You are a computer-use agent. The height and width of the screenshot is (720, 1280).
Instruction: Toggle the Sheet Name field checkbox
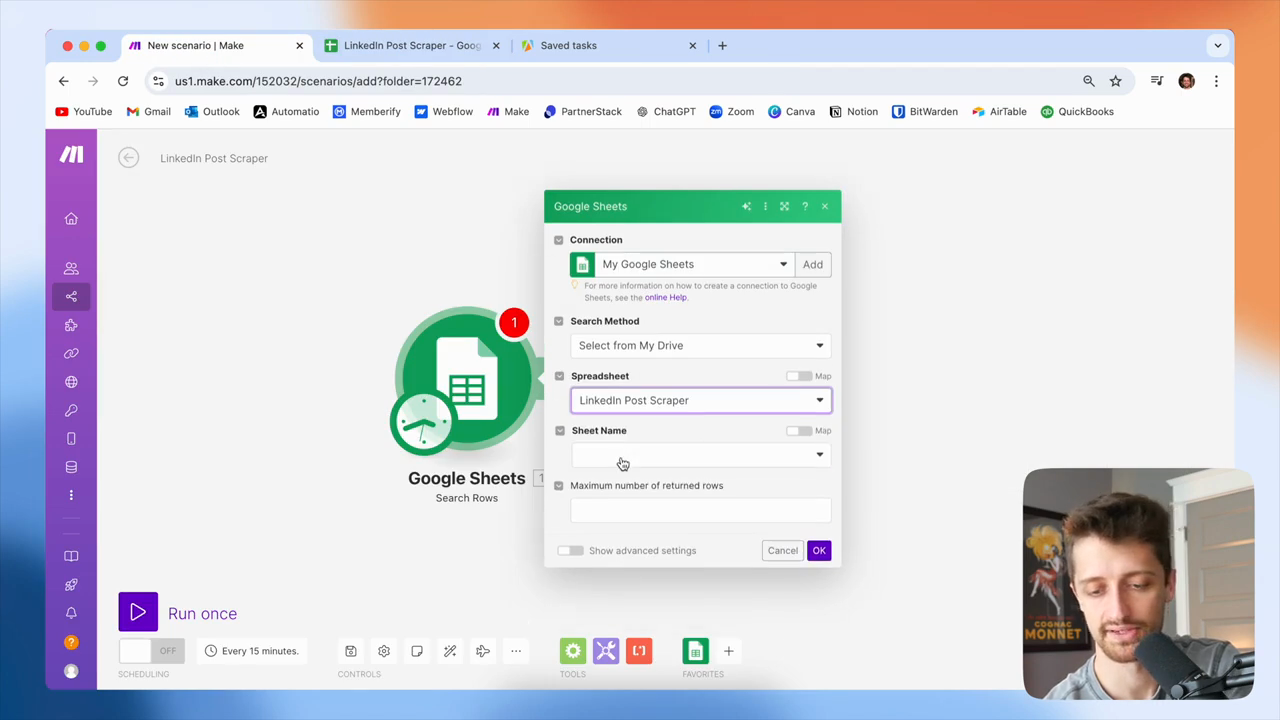coord(559,431)
